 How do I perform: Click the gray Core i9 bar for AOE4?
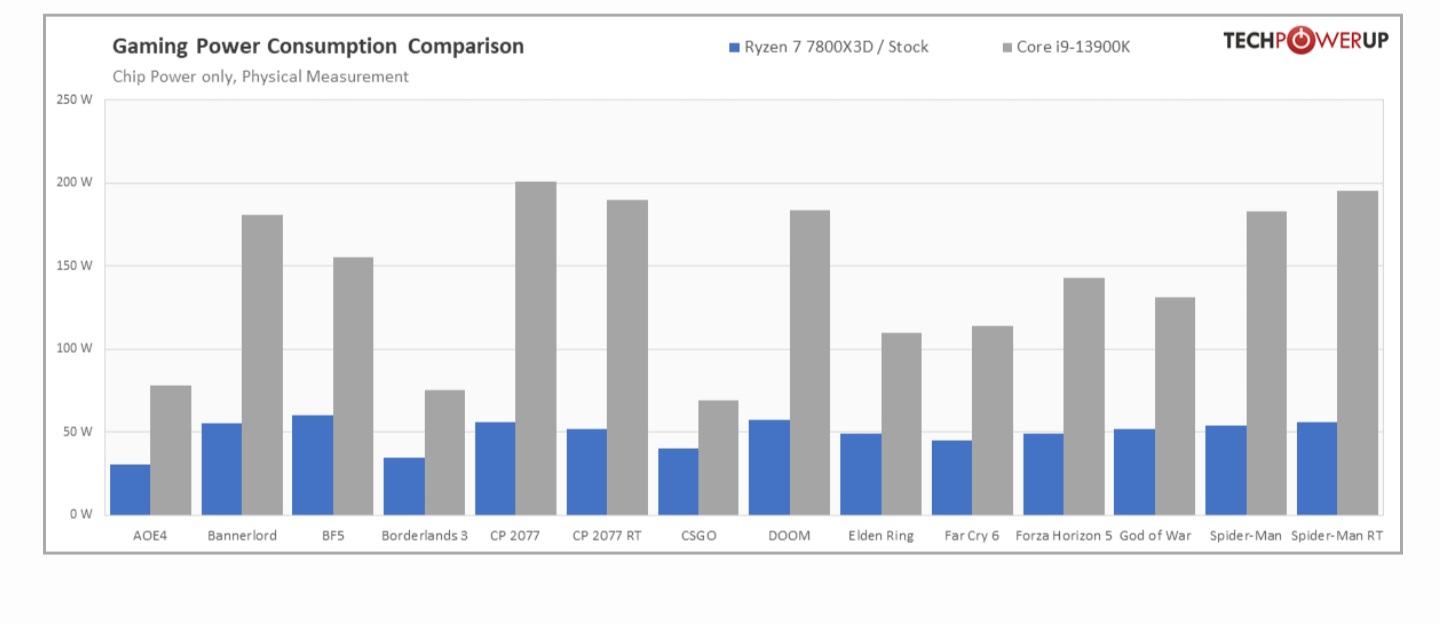[x=171, y=450]
